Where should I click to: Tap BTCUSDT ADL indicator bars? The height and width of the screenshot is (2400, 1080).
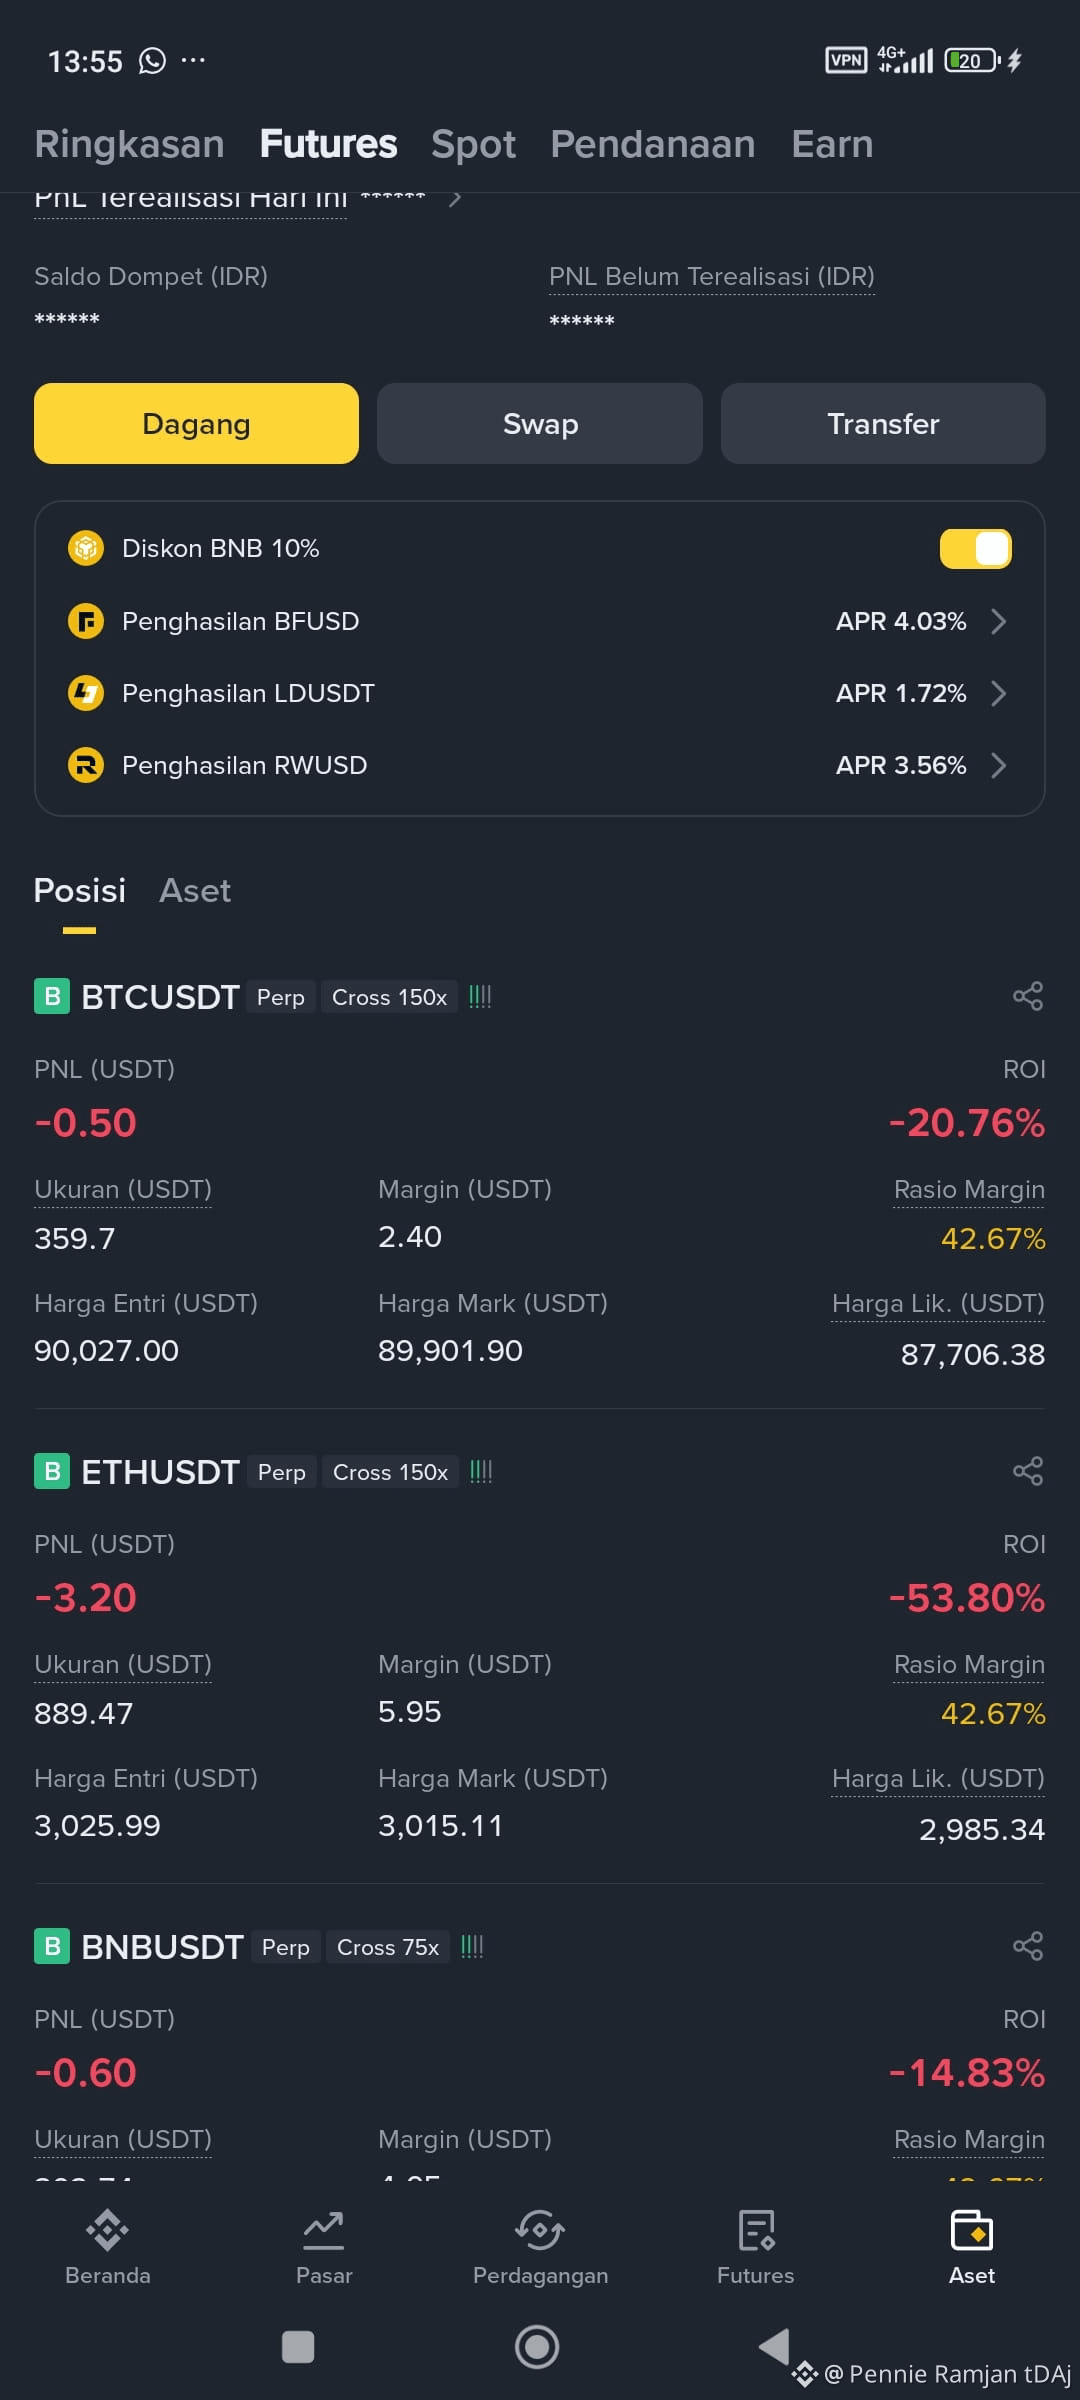[x=480, y=996]
